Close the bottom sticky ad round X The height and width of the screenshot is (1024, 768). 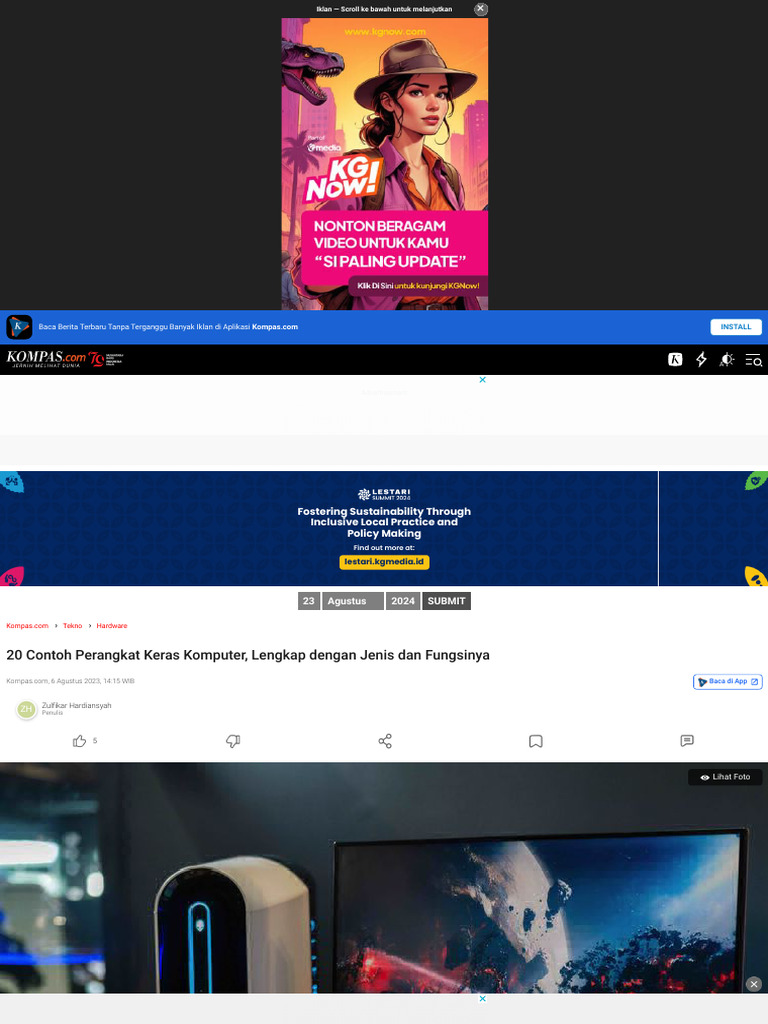[x=754, y=984]
